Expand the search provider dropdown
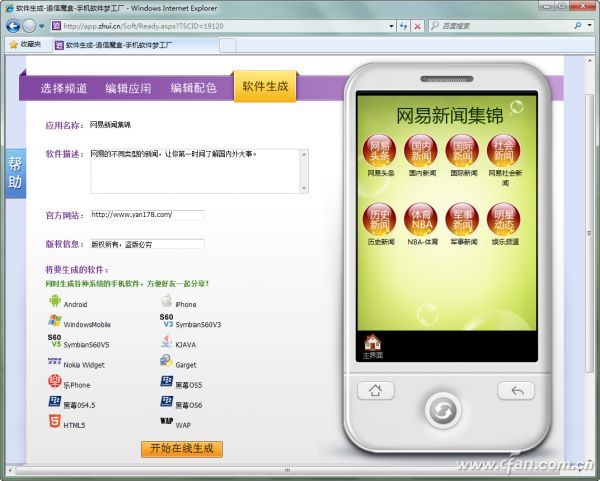The height and width of the screenshot is (481, 600). (590, 26)
